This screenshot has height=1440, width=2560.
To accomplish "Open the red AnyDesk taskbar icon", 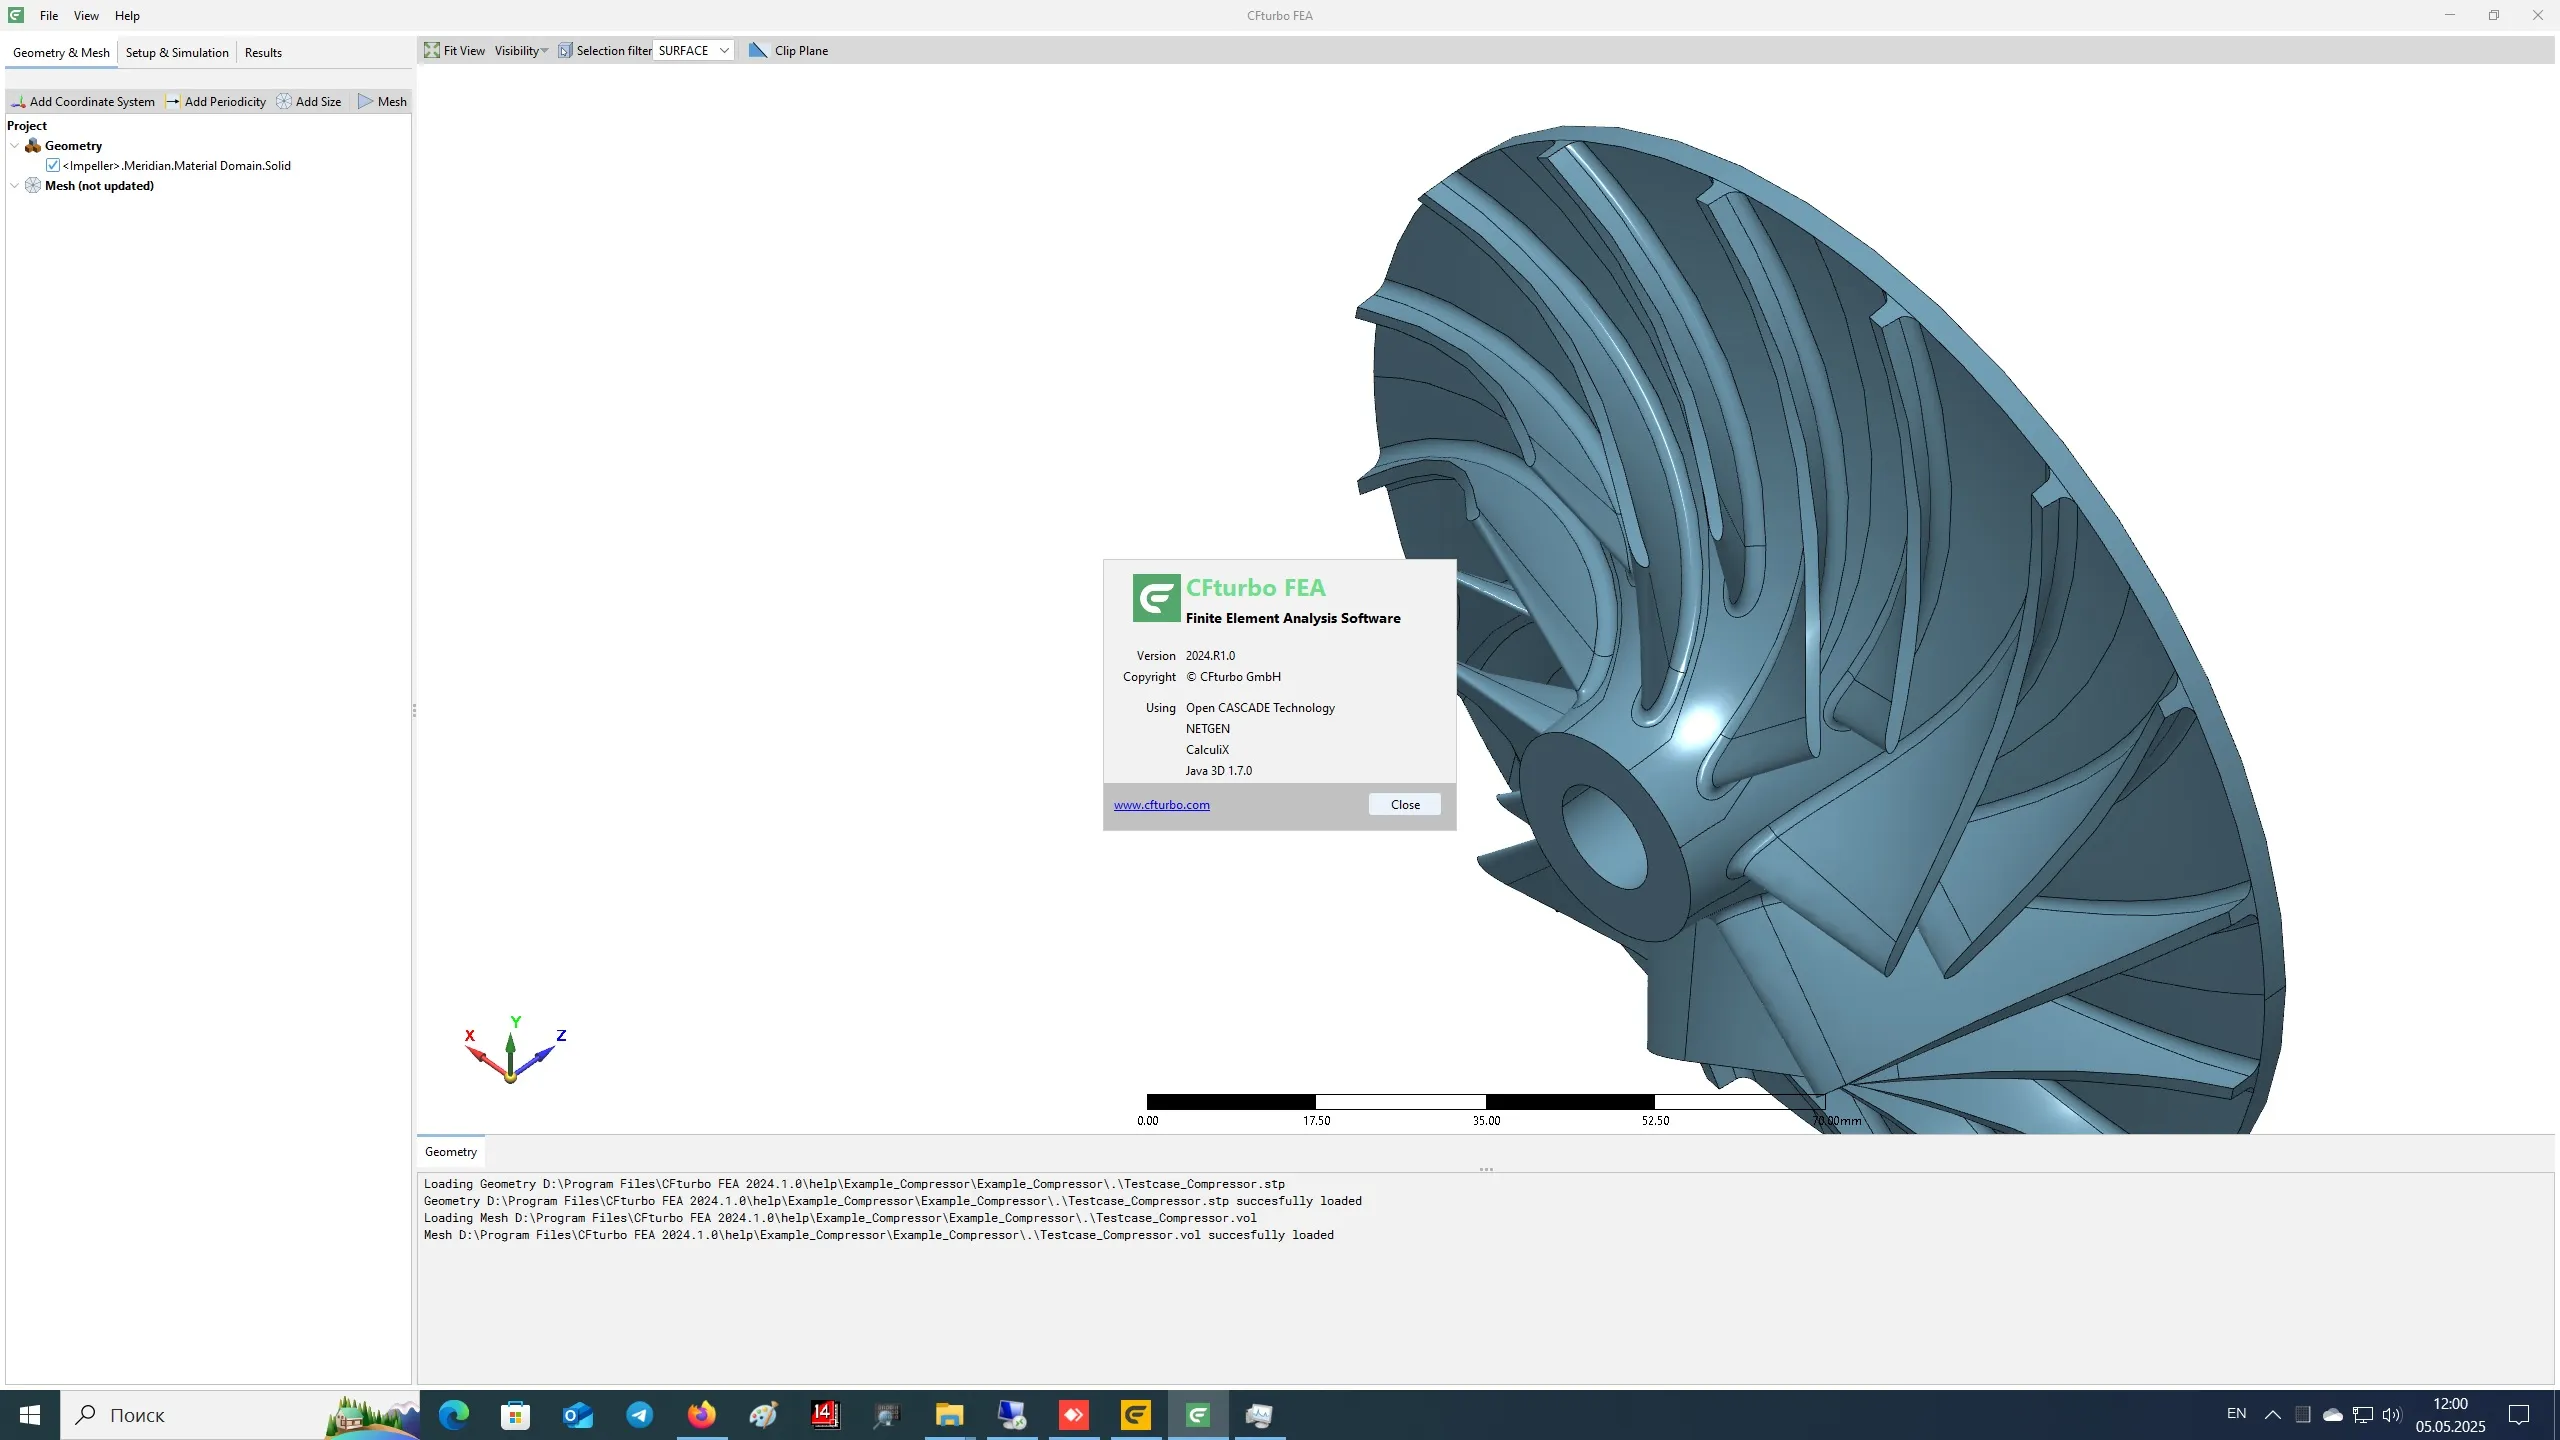I will coord(1073,1414).
